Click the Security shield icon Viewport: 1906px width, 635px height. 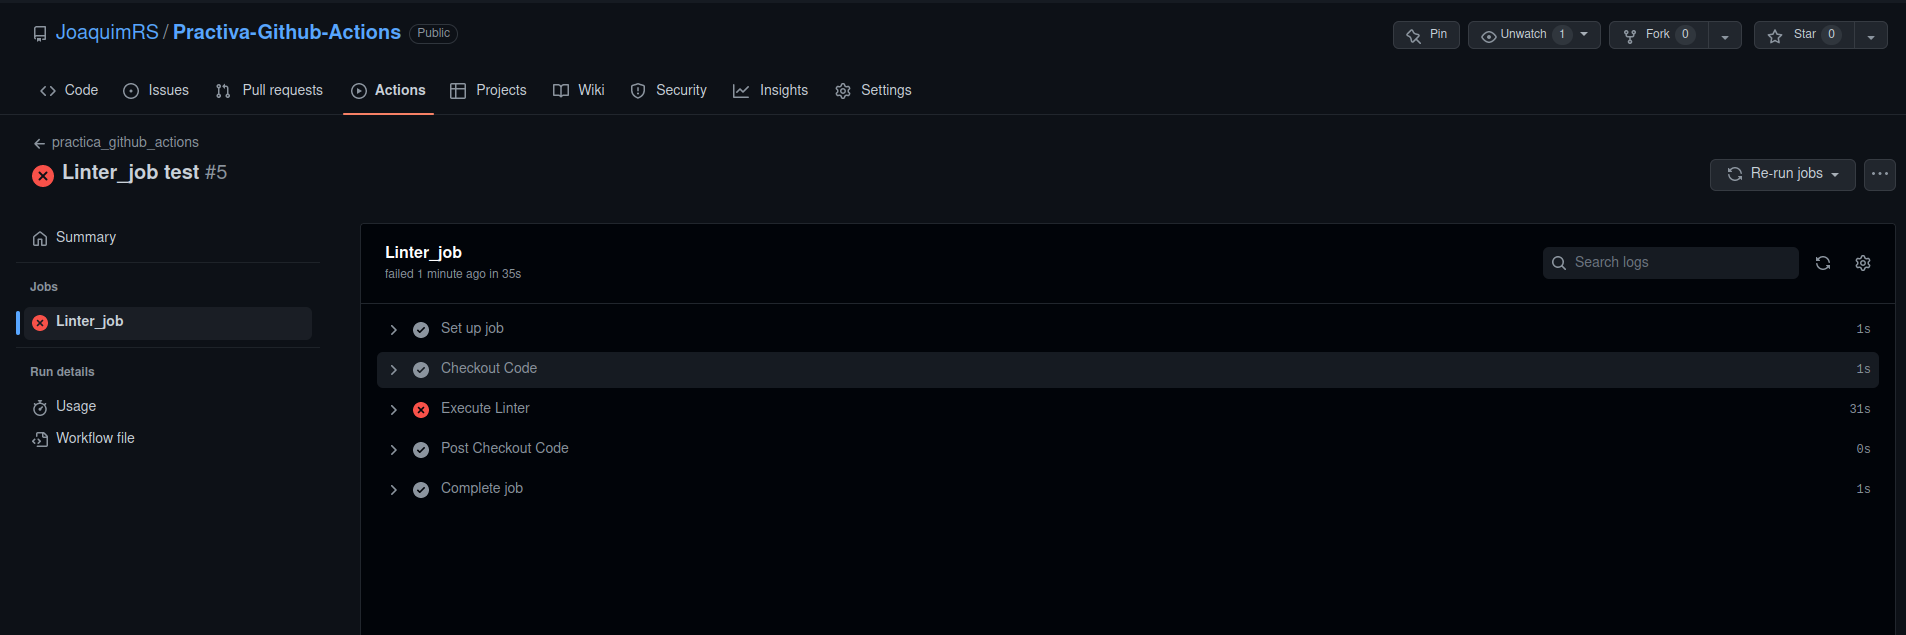tap(638, 91)
